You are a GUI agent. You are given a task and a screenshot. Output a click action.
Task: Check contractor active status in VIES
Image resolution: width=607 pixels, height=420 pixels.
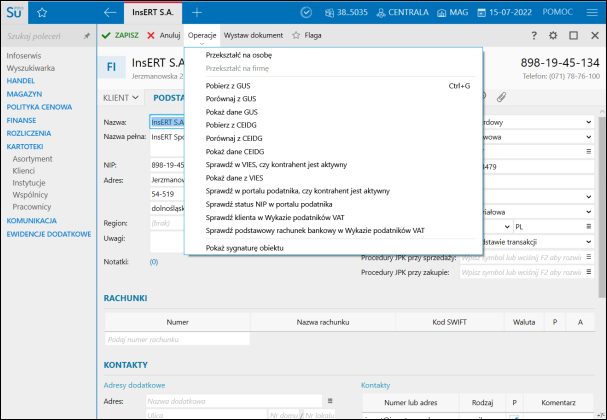pyautogui.click(x=276, y=165)
